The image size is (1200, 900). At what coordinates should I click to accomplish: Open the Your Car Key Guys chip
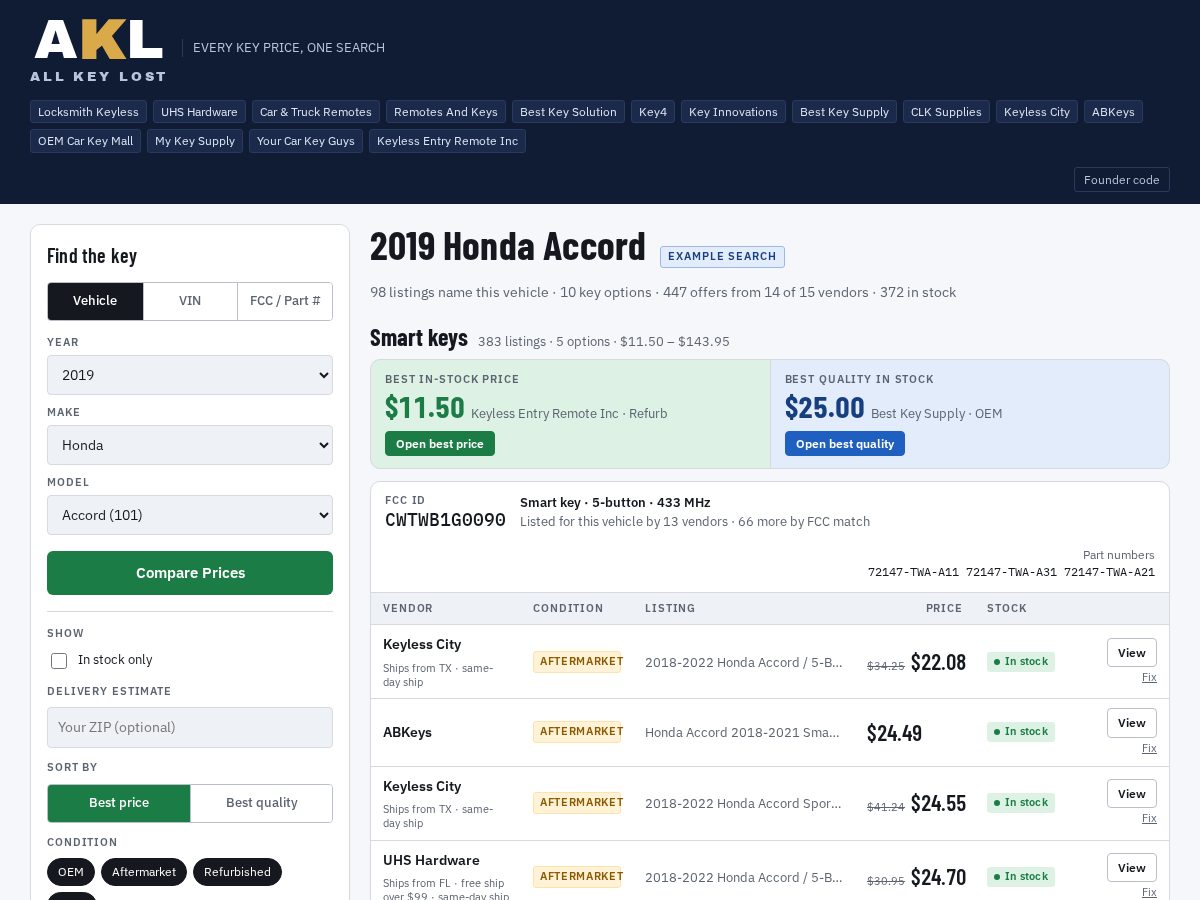pyautogui.click(x=306, y=141)
